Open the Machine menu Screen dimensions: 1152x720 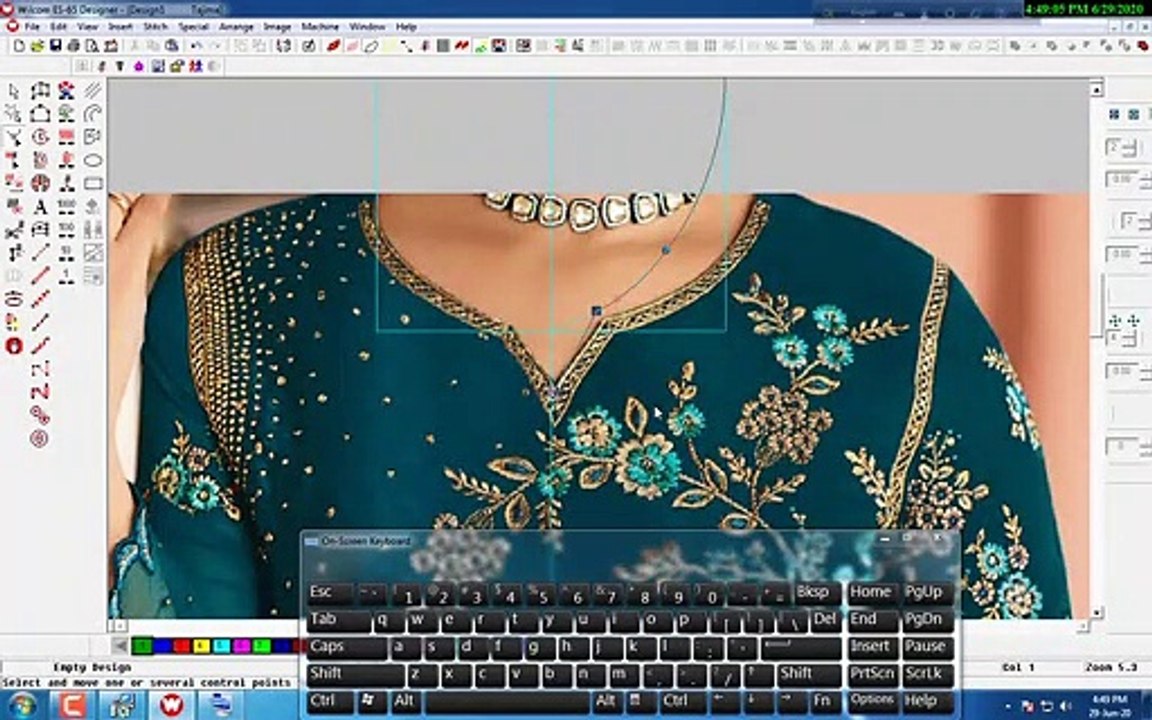pyautogui.click(x=320, y=26)
